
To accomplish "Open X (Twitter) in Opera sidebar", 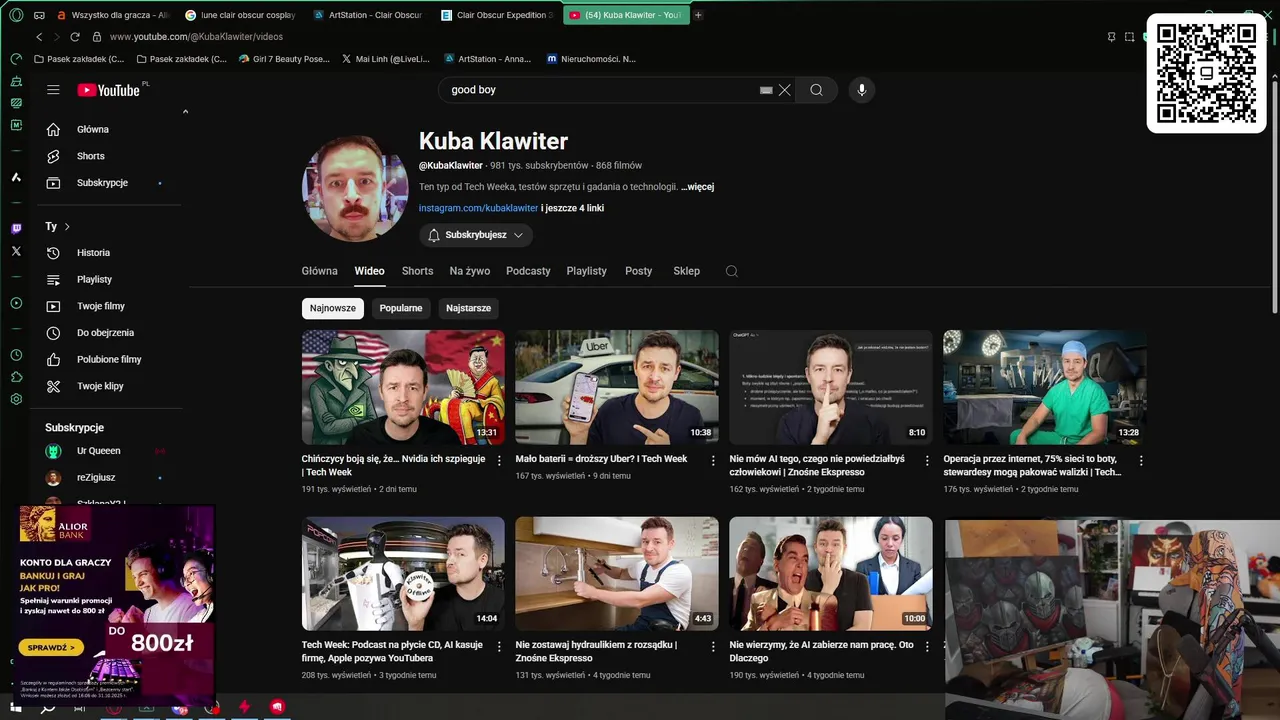I will click(16, 252).
